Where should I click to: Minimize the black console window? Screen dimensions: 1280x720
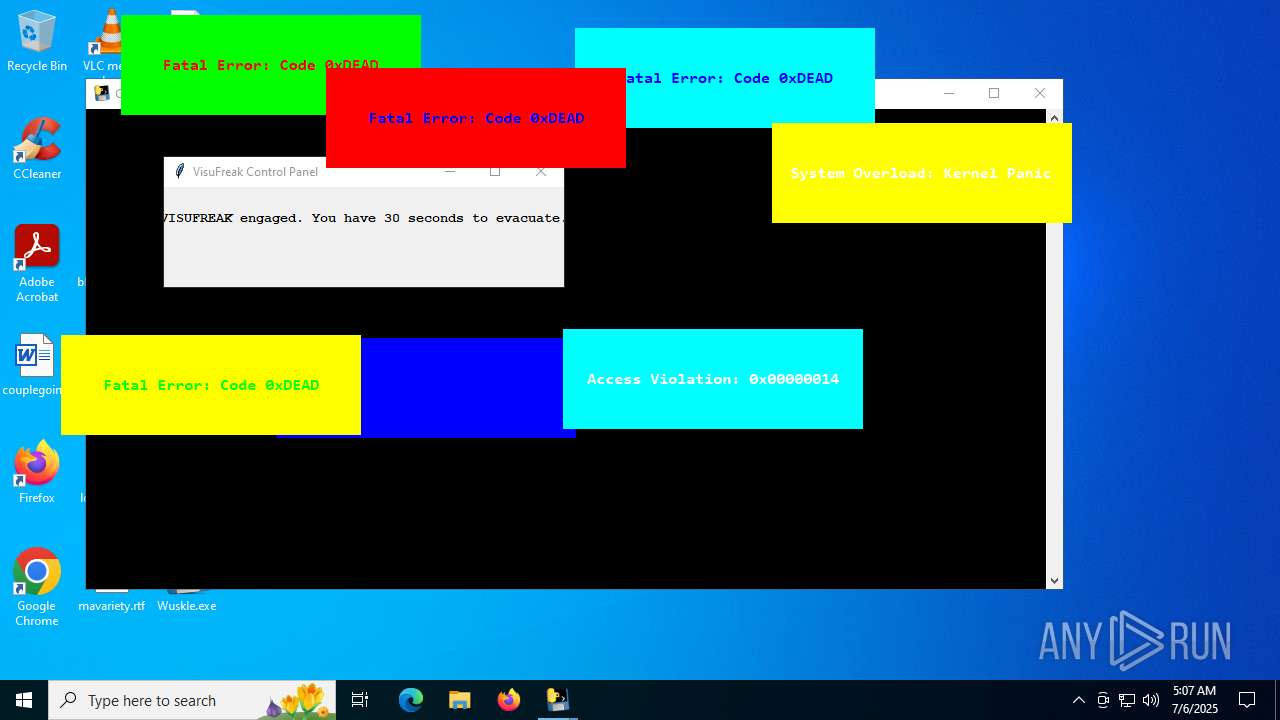[949, 94]
